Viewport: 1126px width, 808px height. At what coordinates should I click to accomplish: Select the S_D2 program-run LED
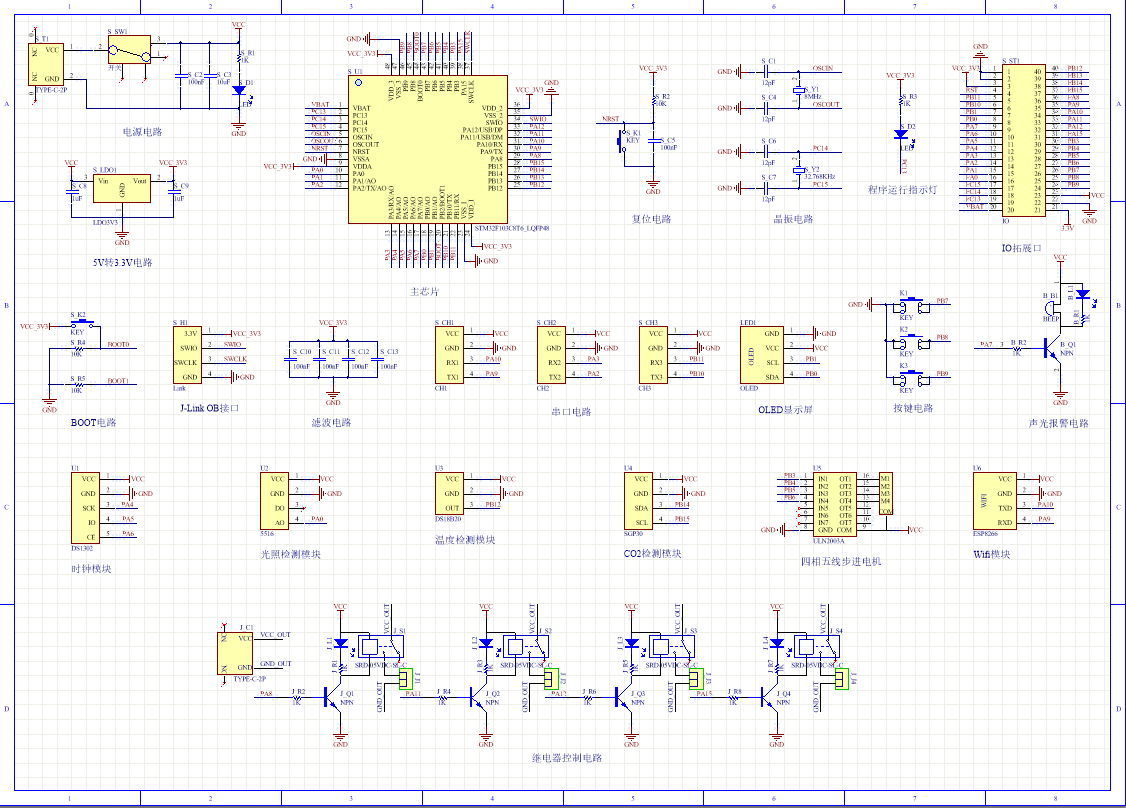[x=901, y=134]
